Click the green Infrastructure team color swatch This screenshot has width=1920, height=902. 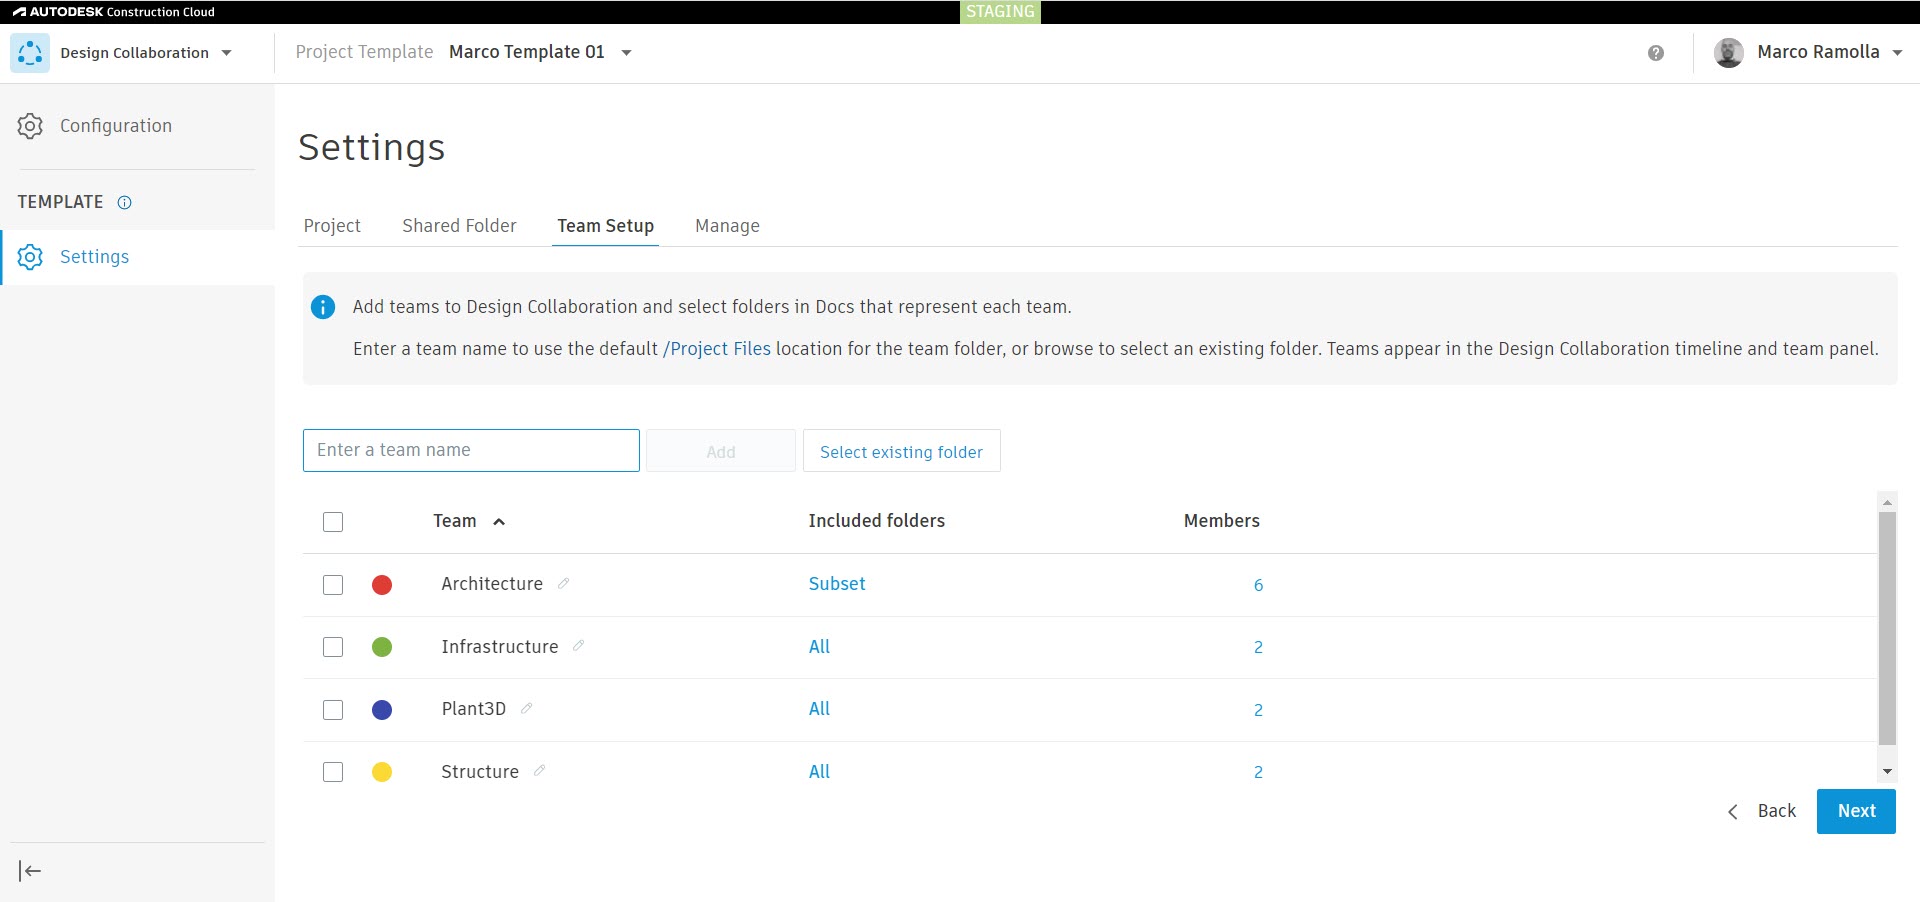point(382,647)
